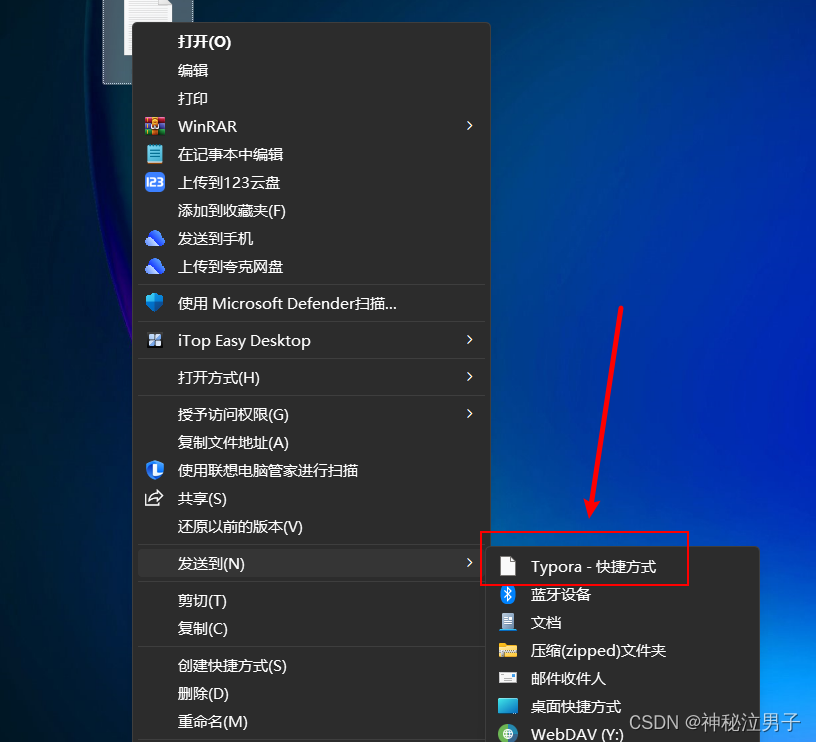
Task: Click the iTop Easy Desktop icon
Action: click(x=155, y=340)
